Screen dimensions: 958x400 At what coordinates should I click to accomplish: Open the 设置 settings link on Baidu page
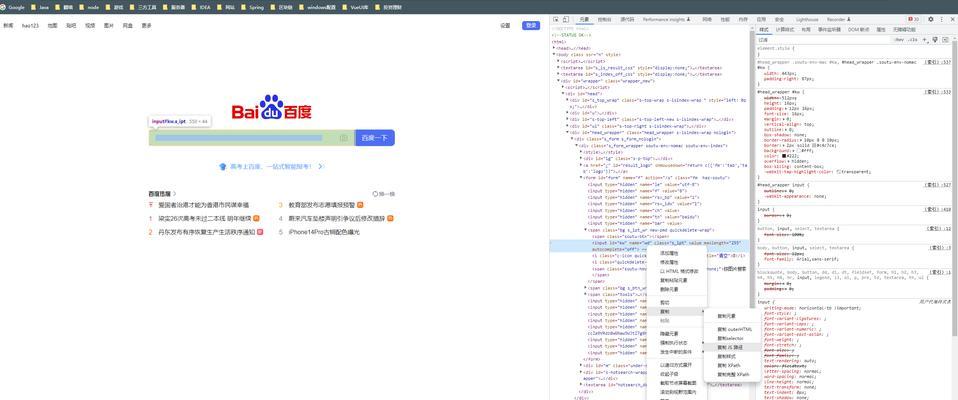505,26
